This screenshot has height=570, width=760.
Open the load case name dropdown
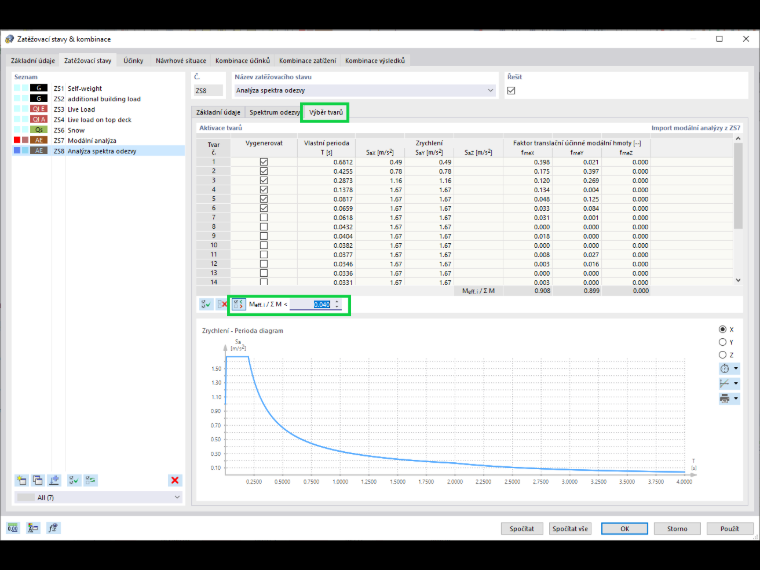490,91
